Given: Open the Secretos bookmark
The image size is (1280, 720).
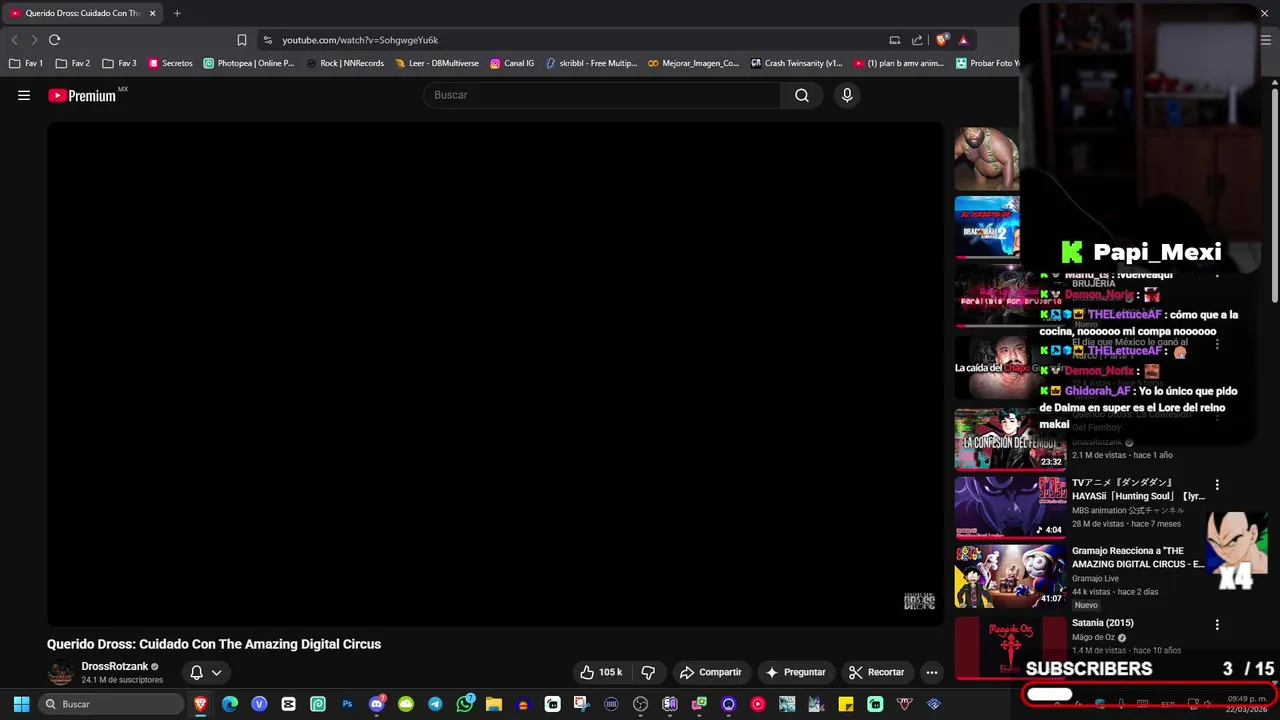Looking at the screenshot, I should coord(170,63).
